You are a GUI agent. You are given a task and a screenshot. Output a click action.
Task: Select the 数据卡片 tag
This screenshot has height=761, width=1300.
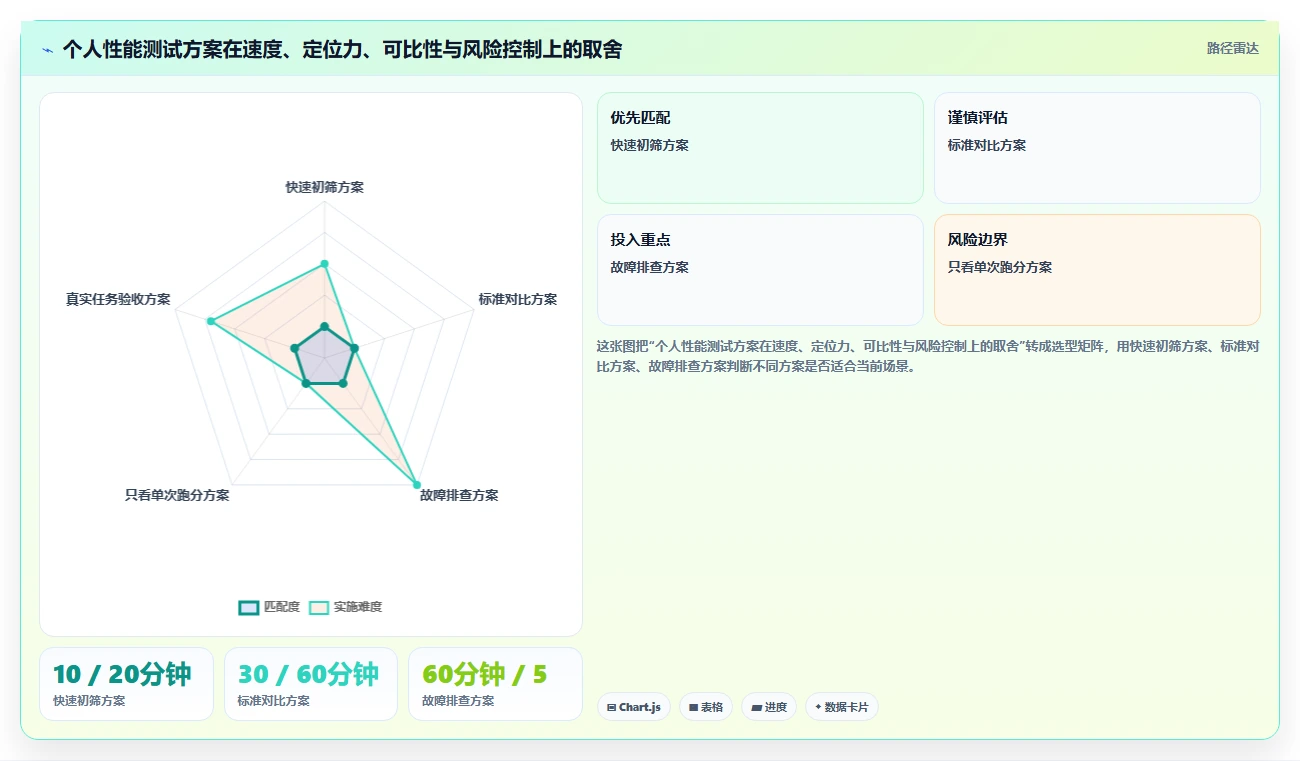tap(842, 707)
